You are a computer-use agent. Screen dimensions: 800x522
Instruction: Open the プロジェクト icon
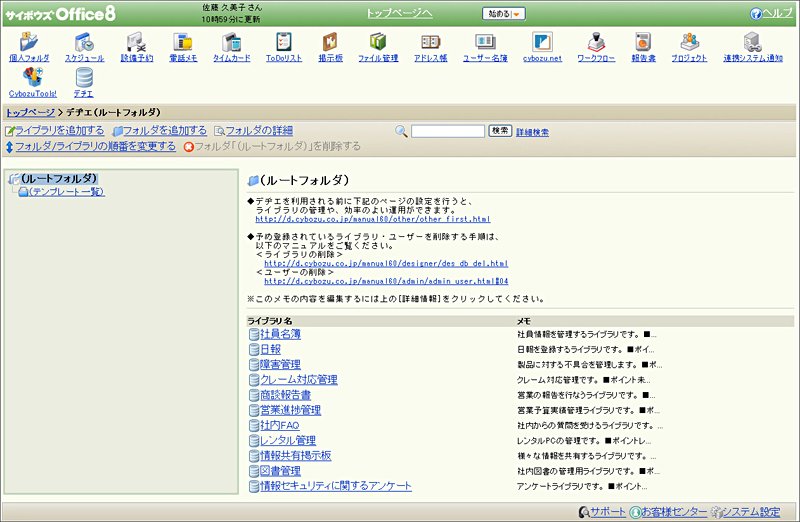689,42
